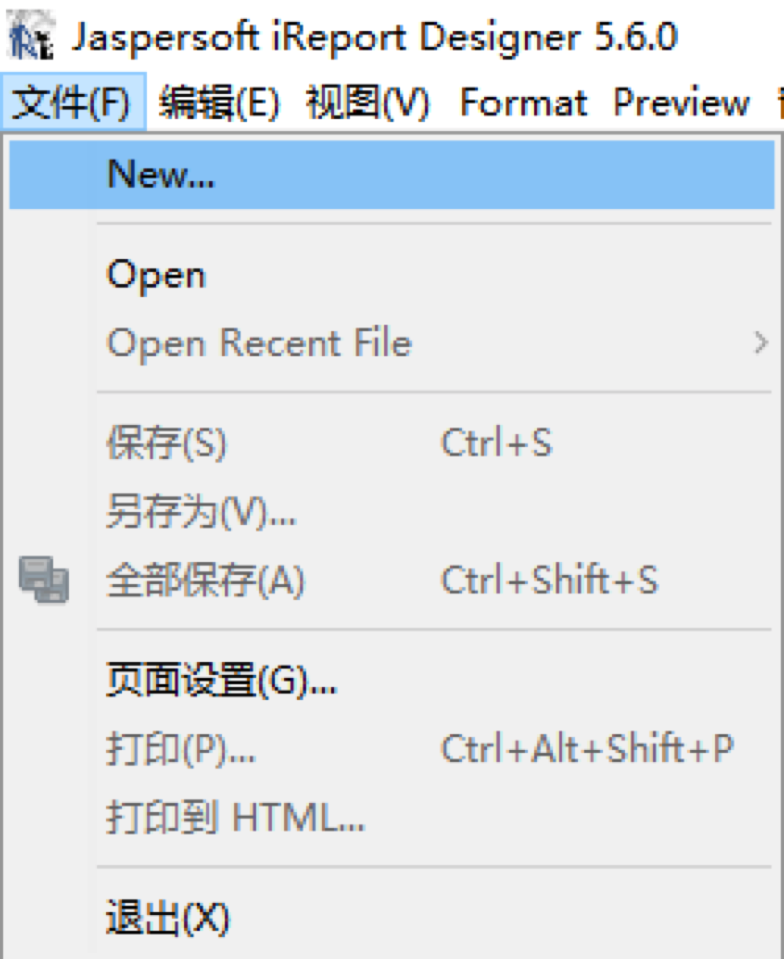Click the Open Recent File arrow chevron
The image size is (784, 959).
pyautogui.click(x=760, y=342)
